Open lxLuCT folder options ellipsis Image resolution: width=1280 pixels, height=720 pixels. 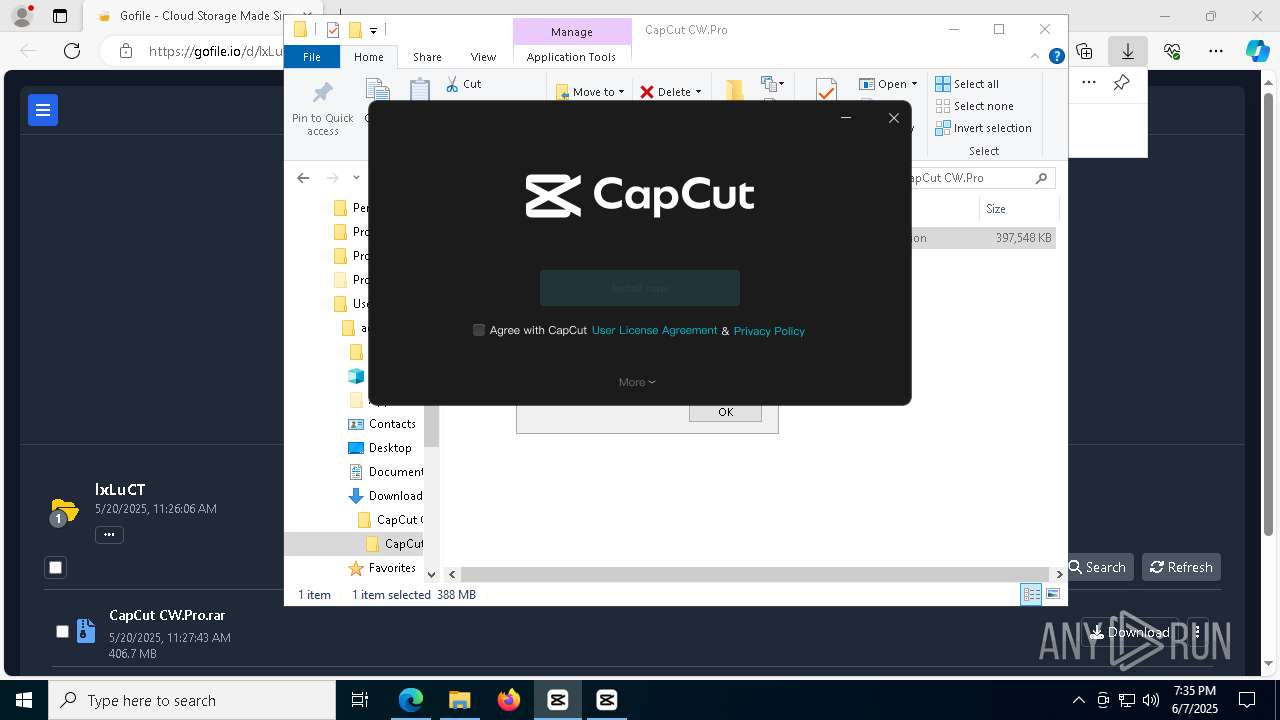click(109, 535)
